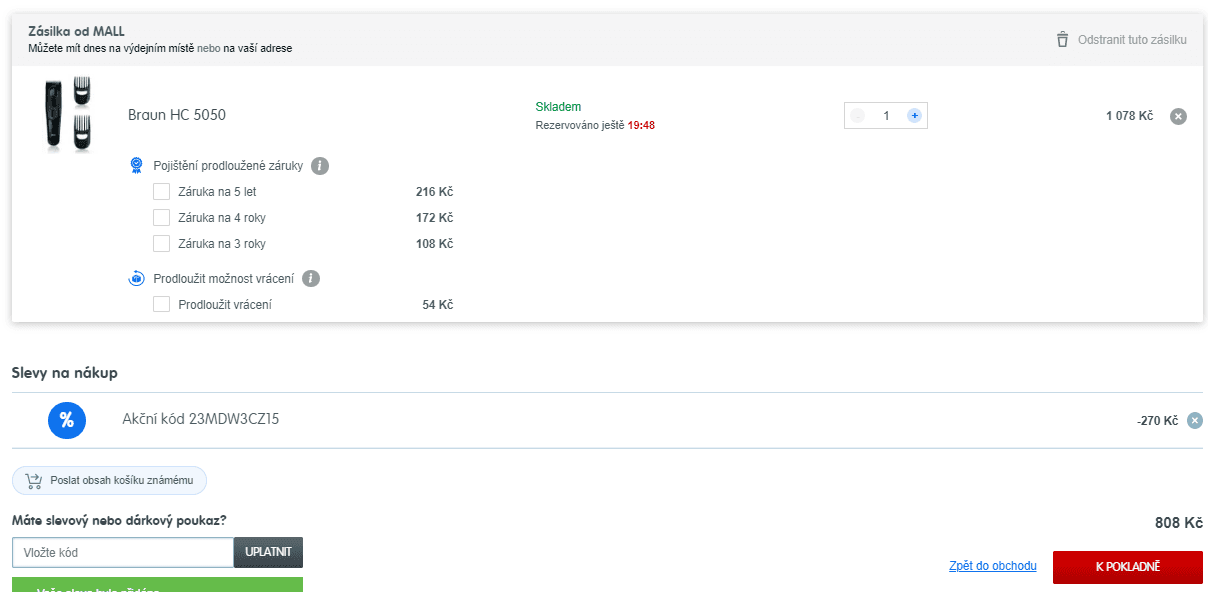The width and height of the screenshot is (1208, 592).
Task: Click the 54 Kč return extension price
Action: (438, 305)
